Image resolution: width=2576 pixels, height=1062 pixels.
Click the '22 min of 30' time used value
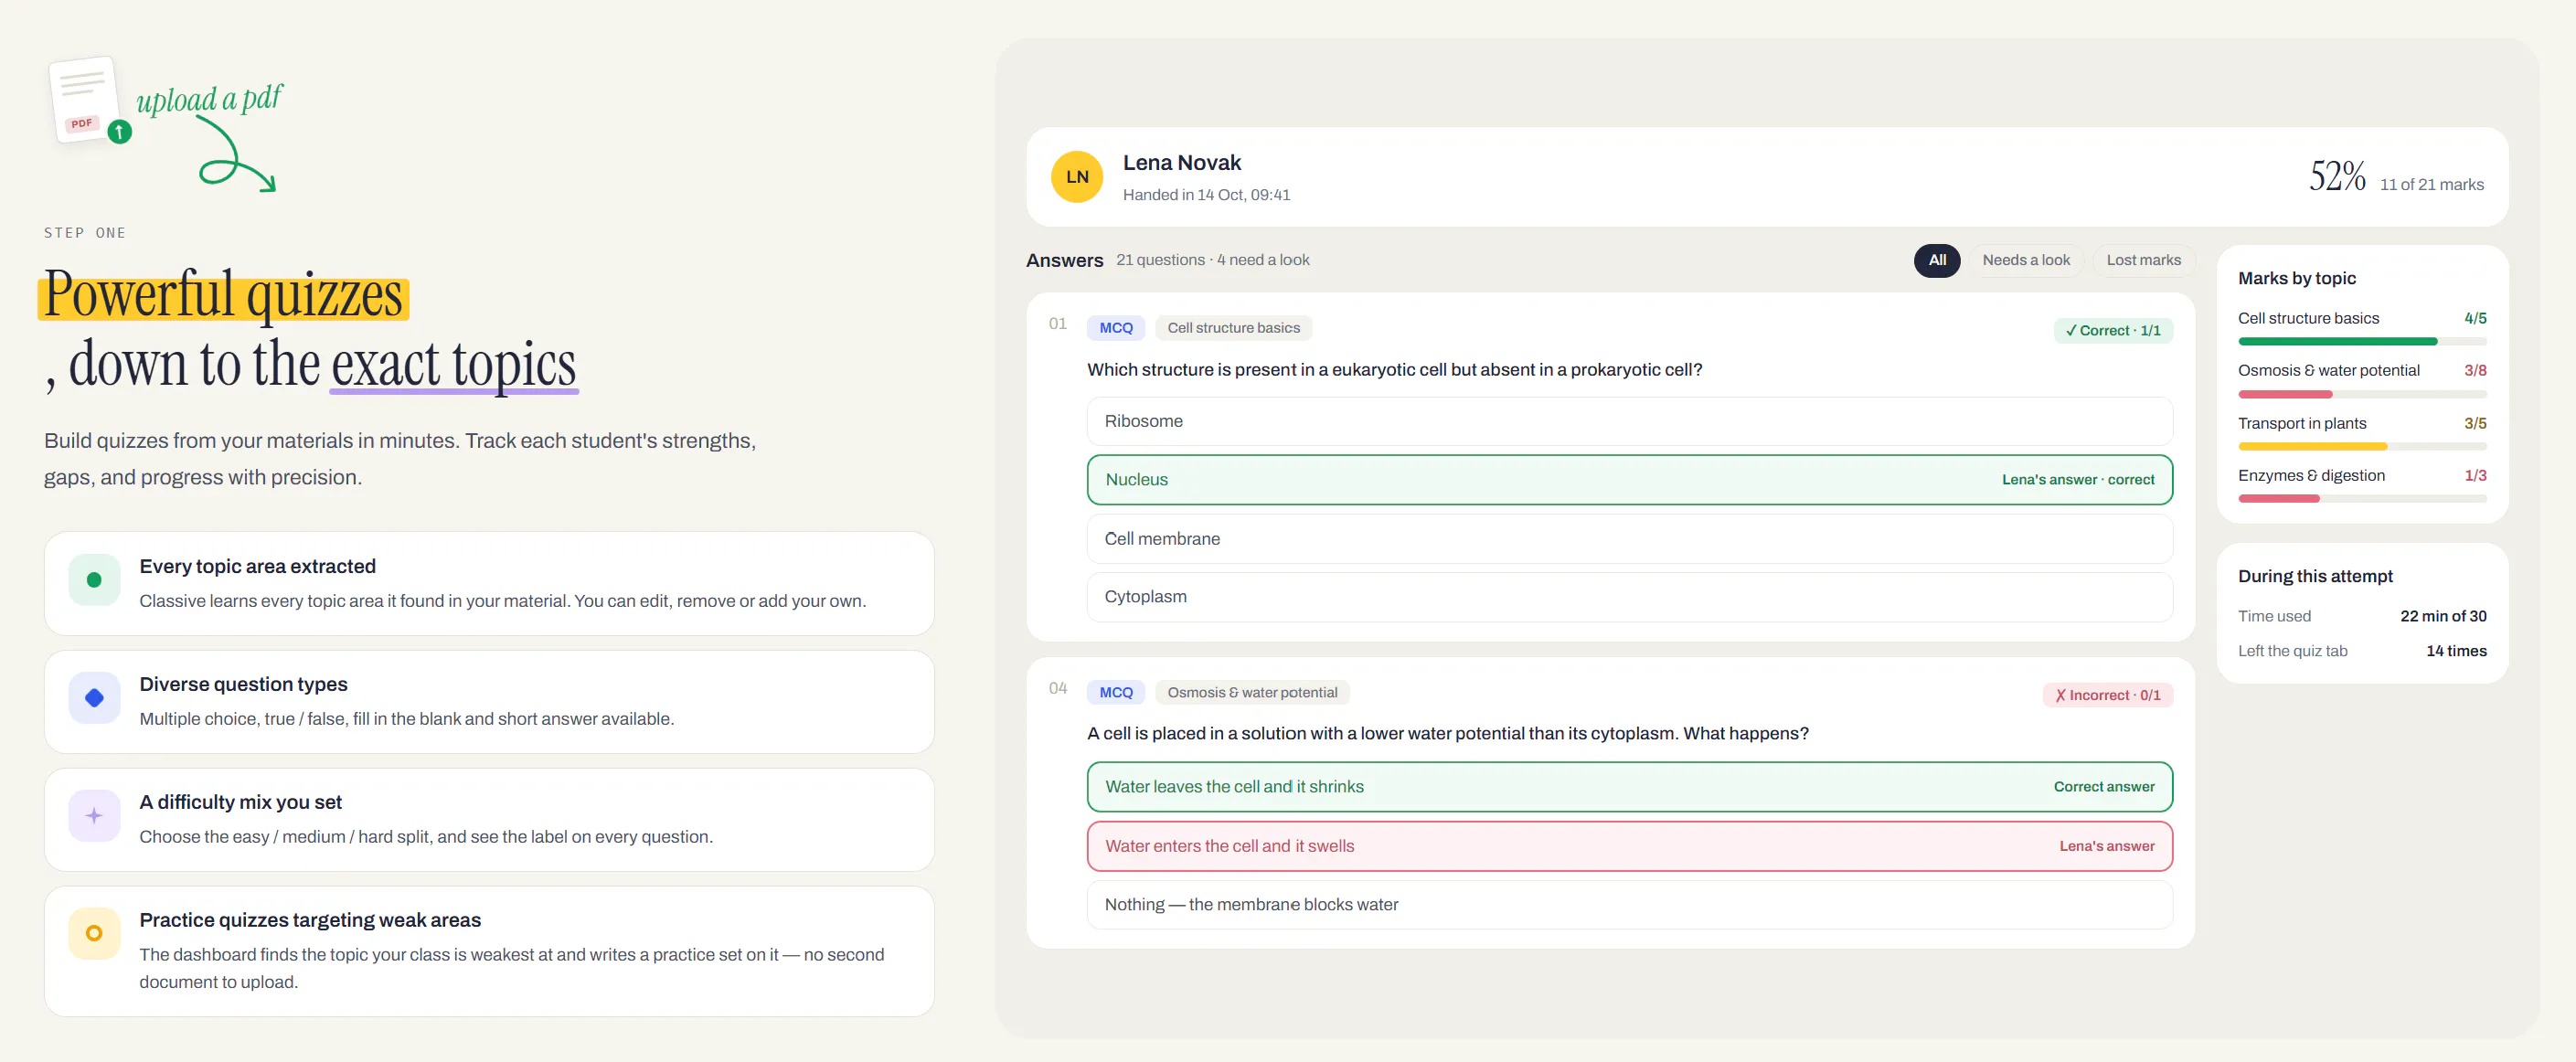click(2443, 616)
